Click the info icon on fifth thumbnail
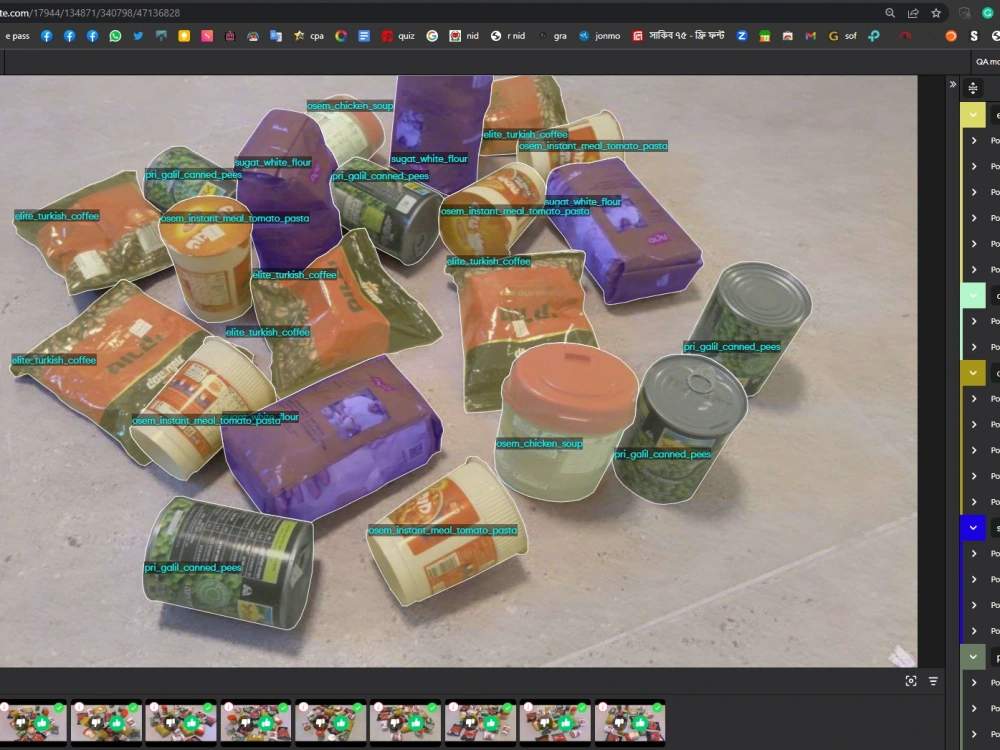Image resolution: width=1000 pixels, height=750 pixels. 304,707
